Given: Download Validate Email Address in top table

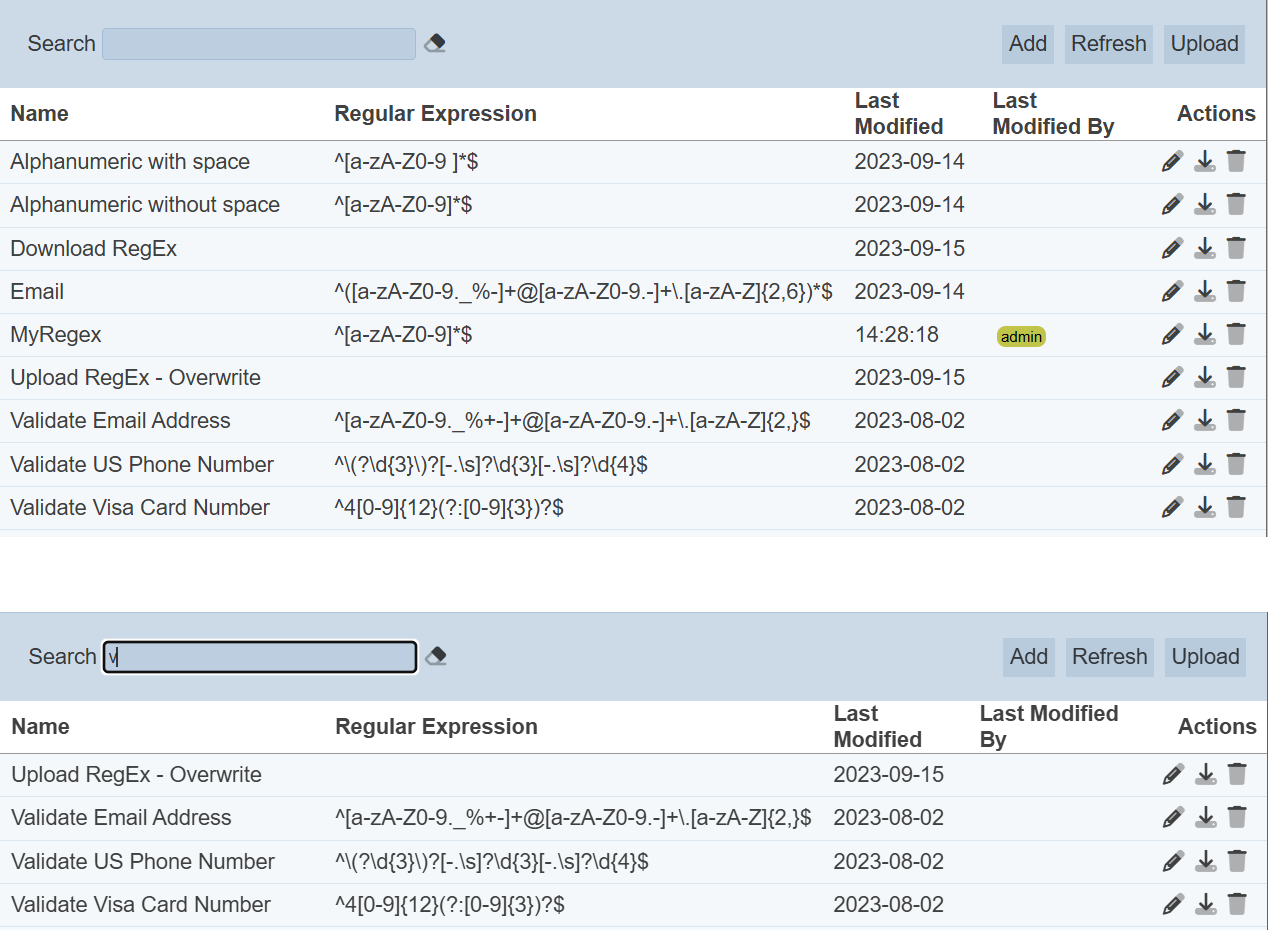Looking at the screenshot, I should tap(1205, 421).
